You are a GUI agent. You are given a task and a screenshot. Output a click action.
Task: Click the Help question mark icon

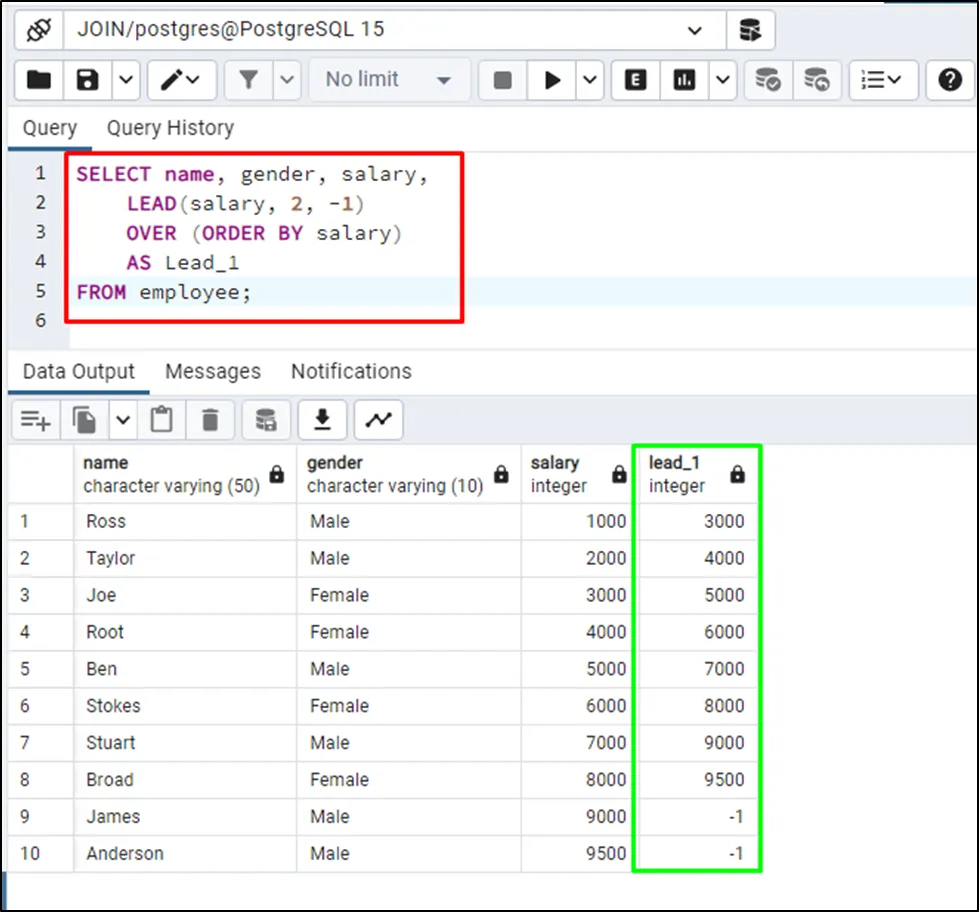click(949, 80)
